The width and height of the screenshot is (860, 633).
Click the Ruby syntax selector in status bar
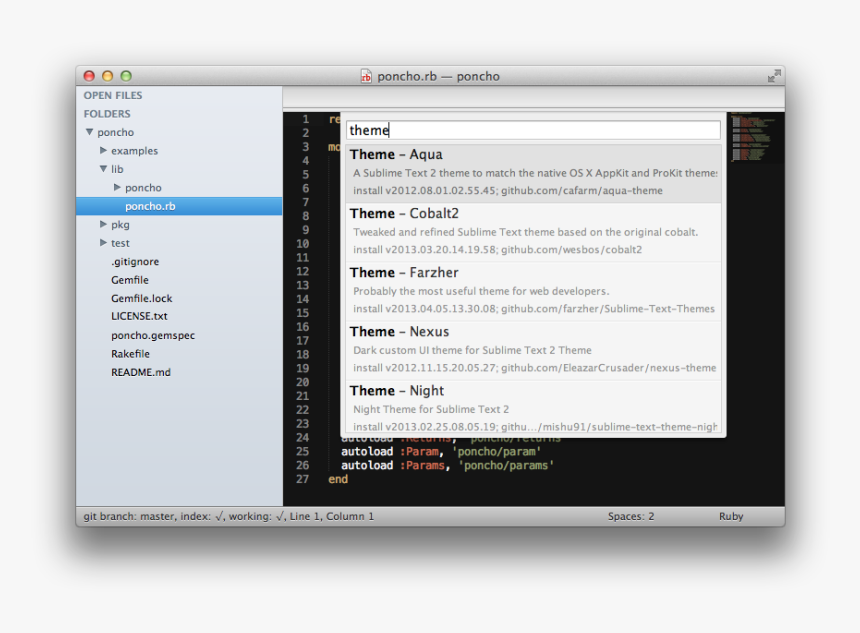731,516
